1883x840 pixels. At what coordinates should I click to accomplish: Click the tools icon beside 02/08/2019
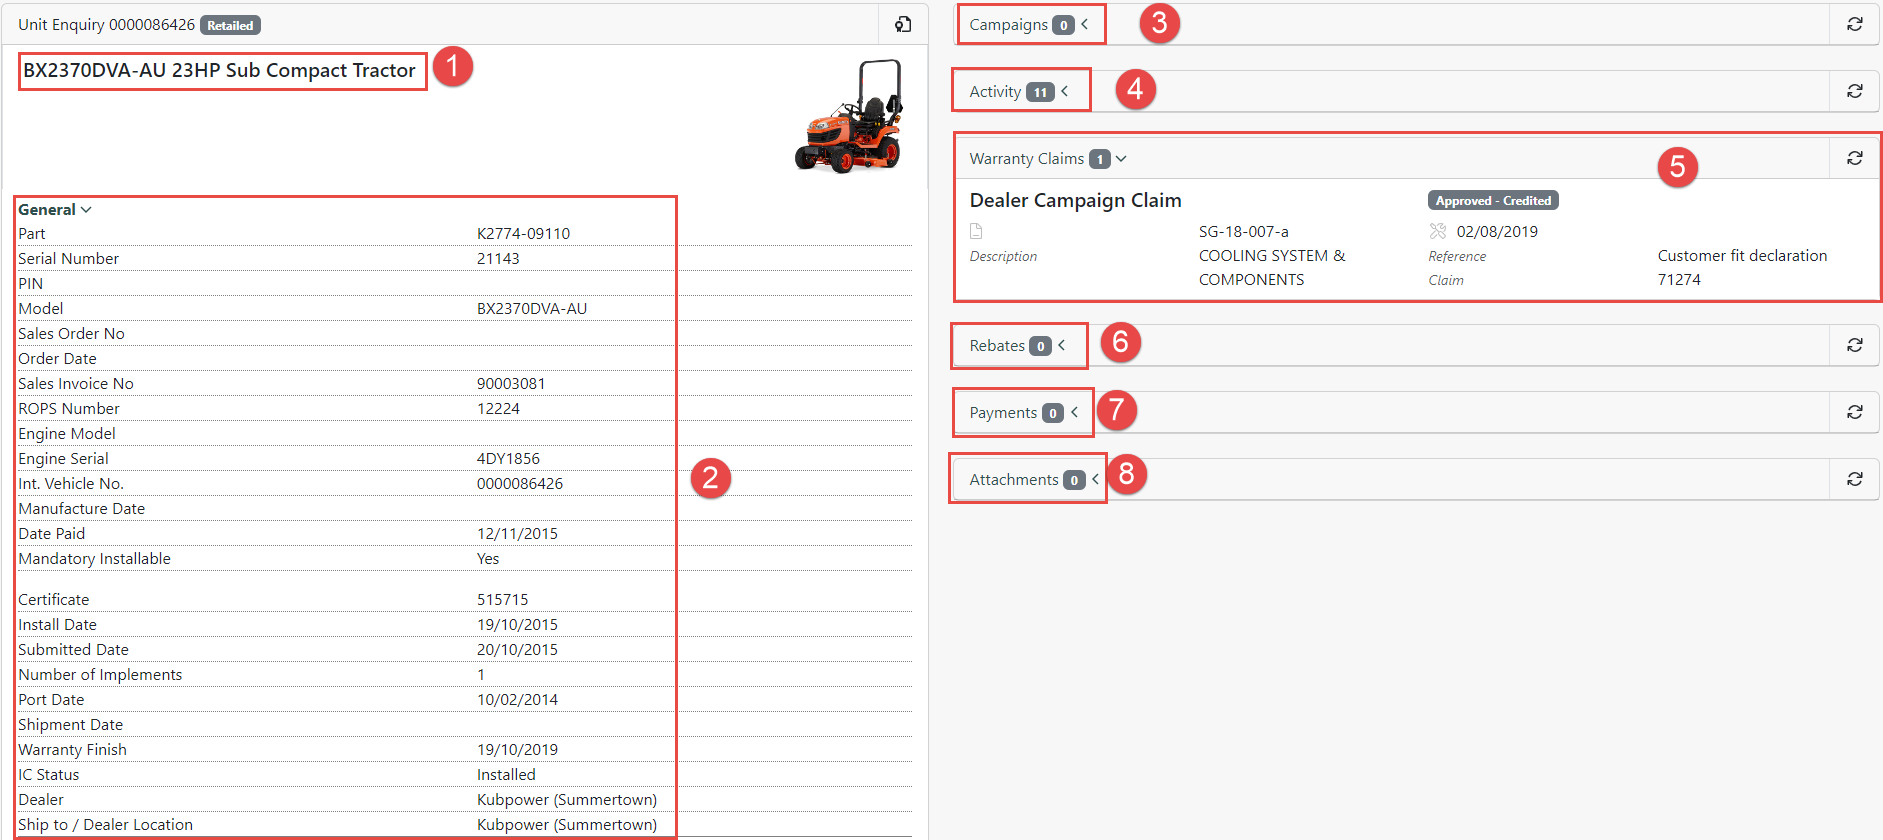tap(1438, 231)
